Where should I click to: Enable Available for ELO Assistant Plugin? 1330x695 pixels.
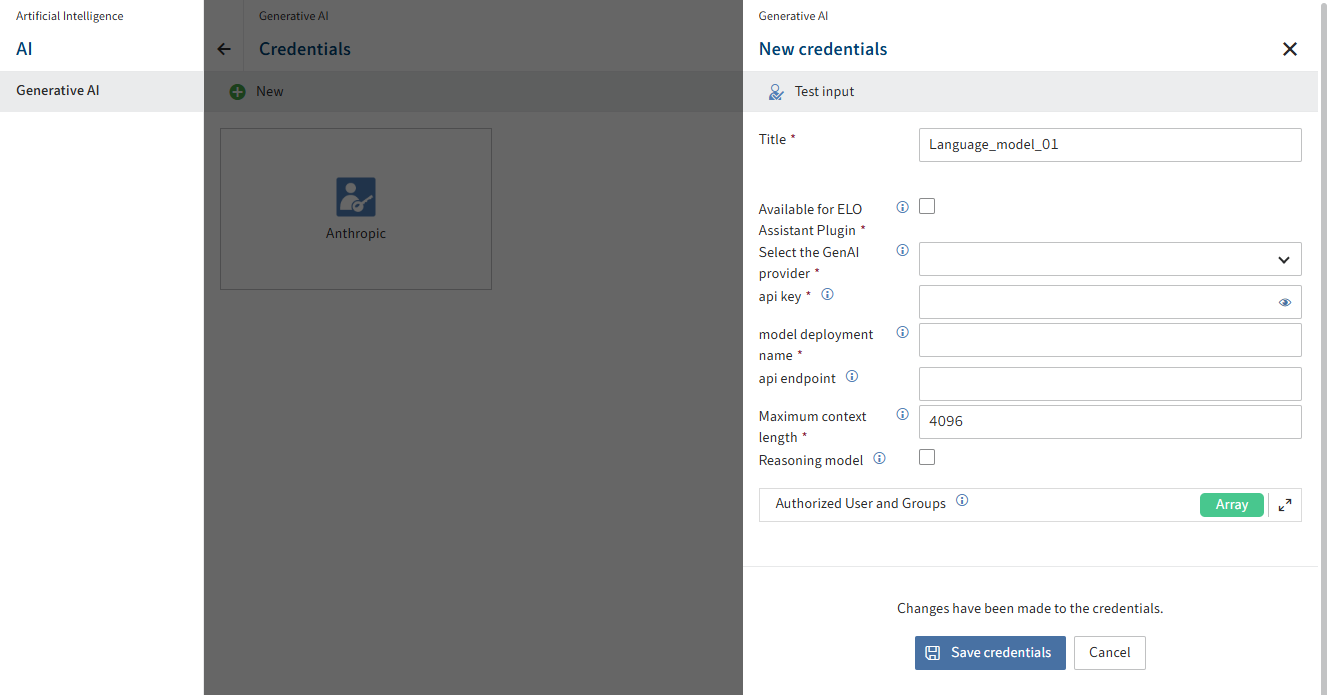[927, 205]
